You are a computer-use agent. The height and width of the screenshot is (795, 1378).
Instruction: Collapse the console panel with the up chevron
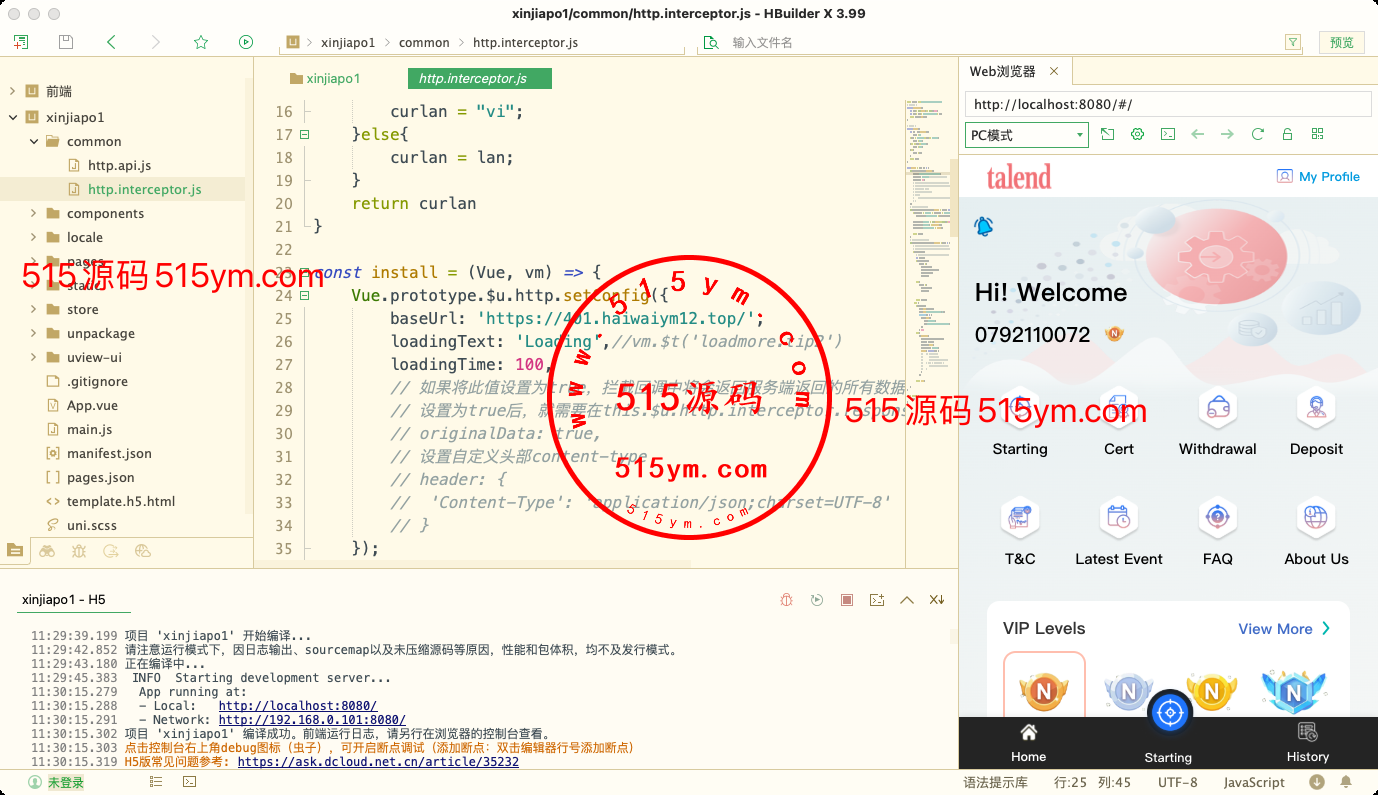[x=907, y=600]
